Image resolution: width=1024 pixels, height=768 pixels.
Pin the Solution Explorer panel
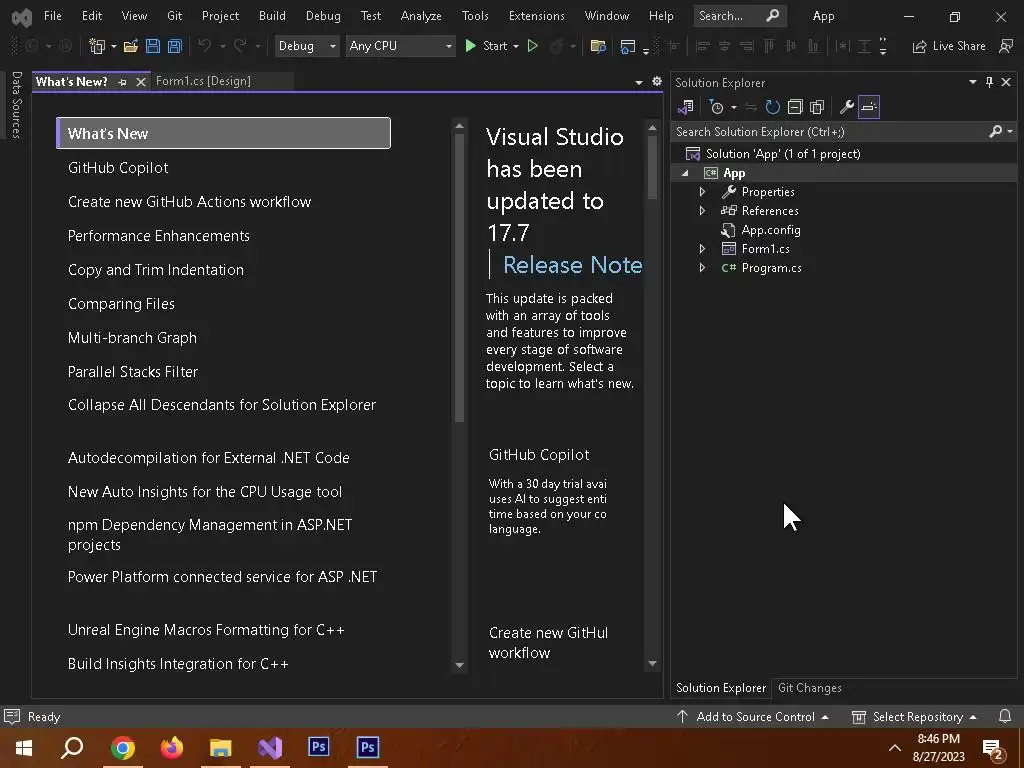click(989, 82)
